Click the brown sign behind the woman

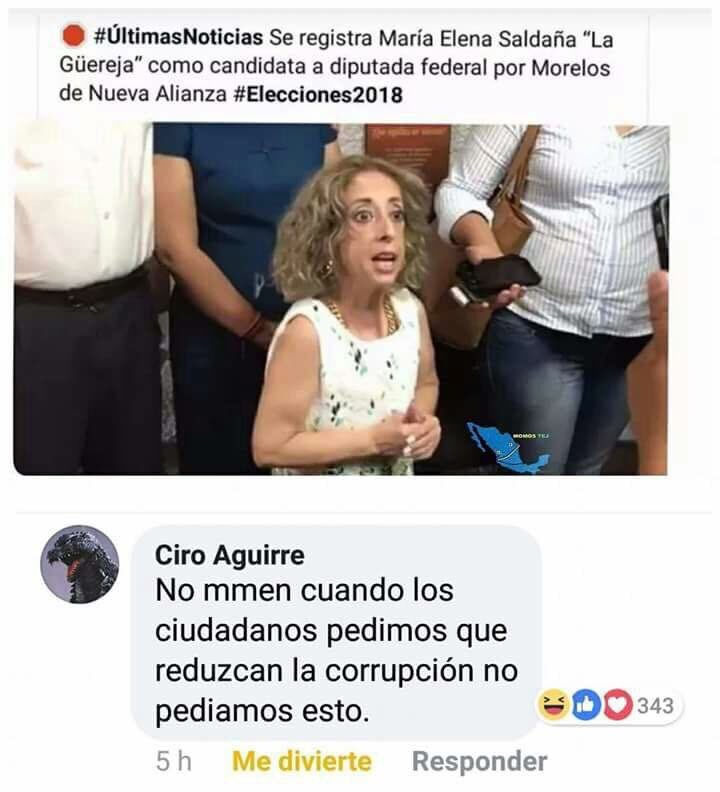point(408,153)
